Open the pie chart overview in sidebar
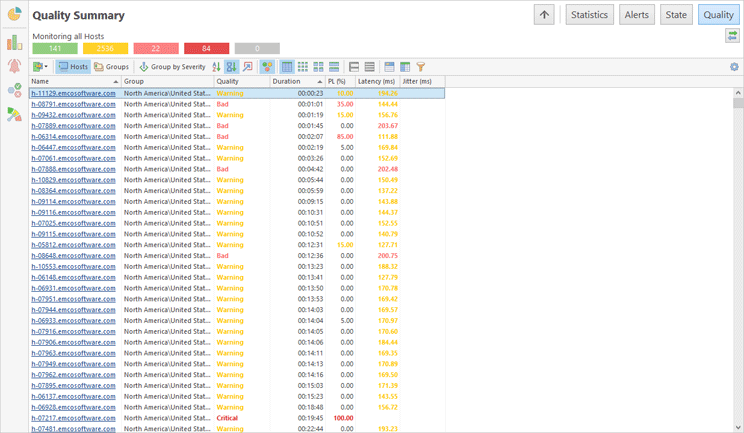Viewport: 744px width, 433px height. click(14, 15)
